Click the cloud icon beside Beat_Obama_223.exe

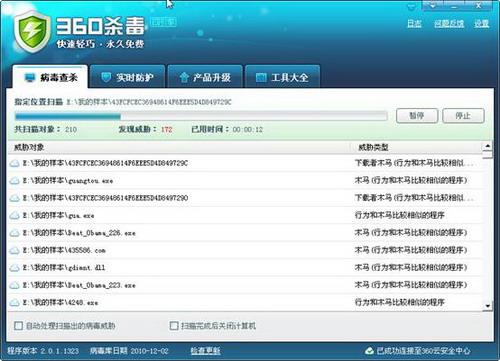14,285
